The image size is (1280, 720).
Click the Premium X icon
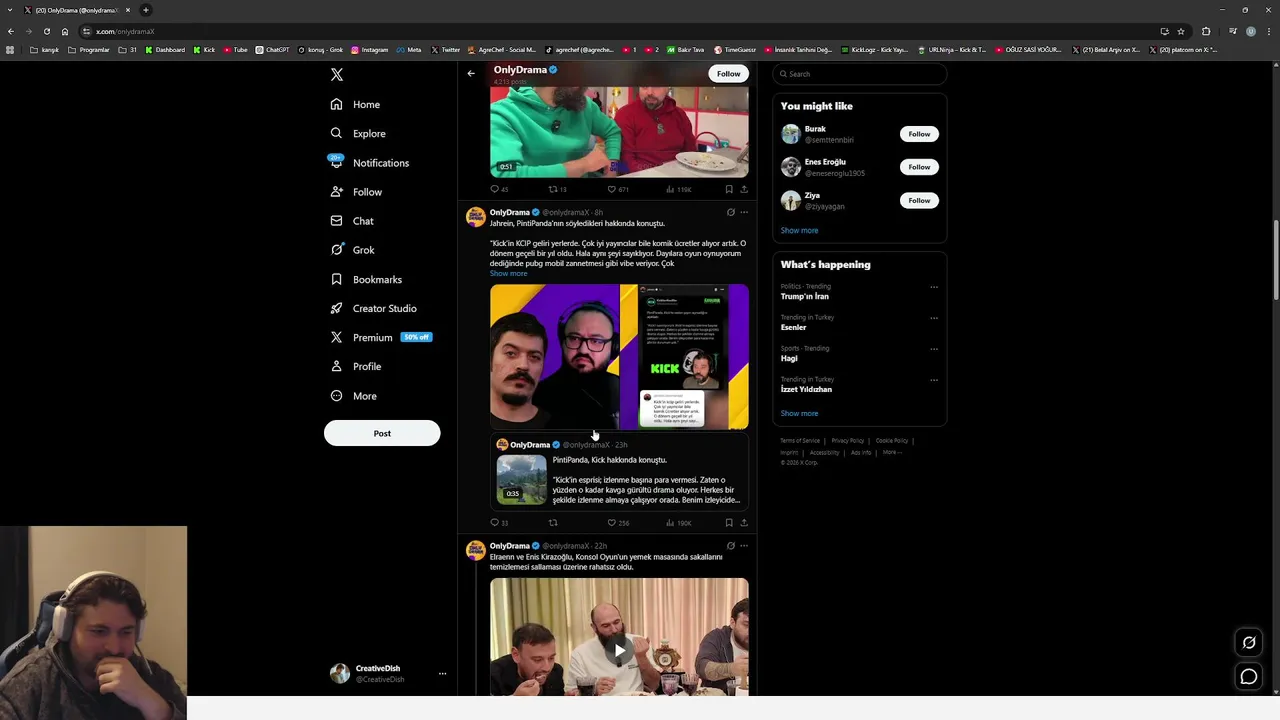coord(336,337)
